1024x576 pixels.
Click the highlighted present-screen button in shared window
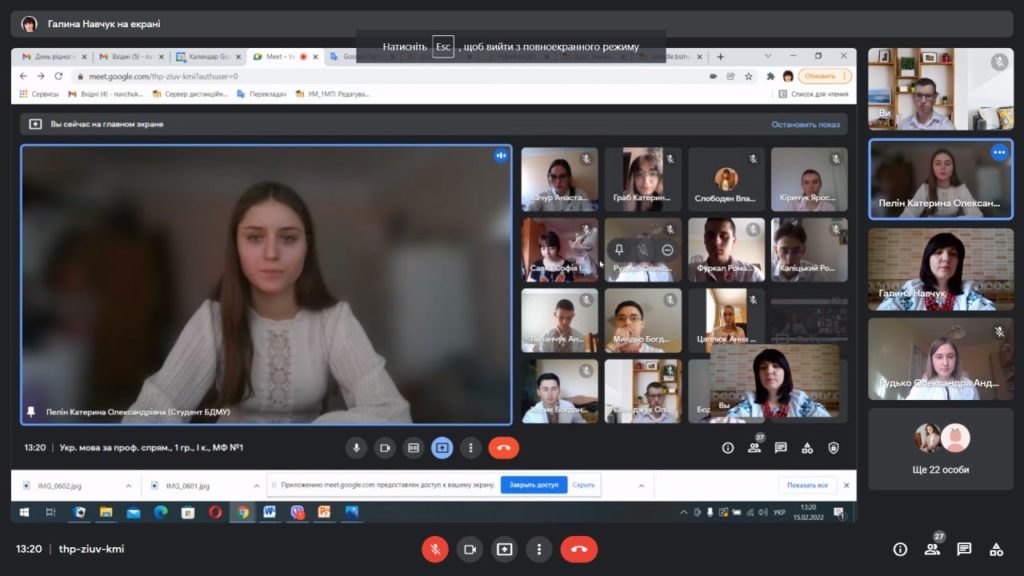pos(442,448)
